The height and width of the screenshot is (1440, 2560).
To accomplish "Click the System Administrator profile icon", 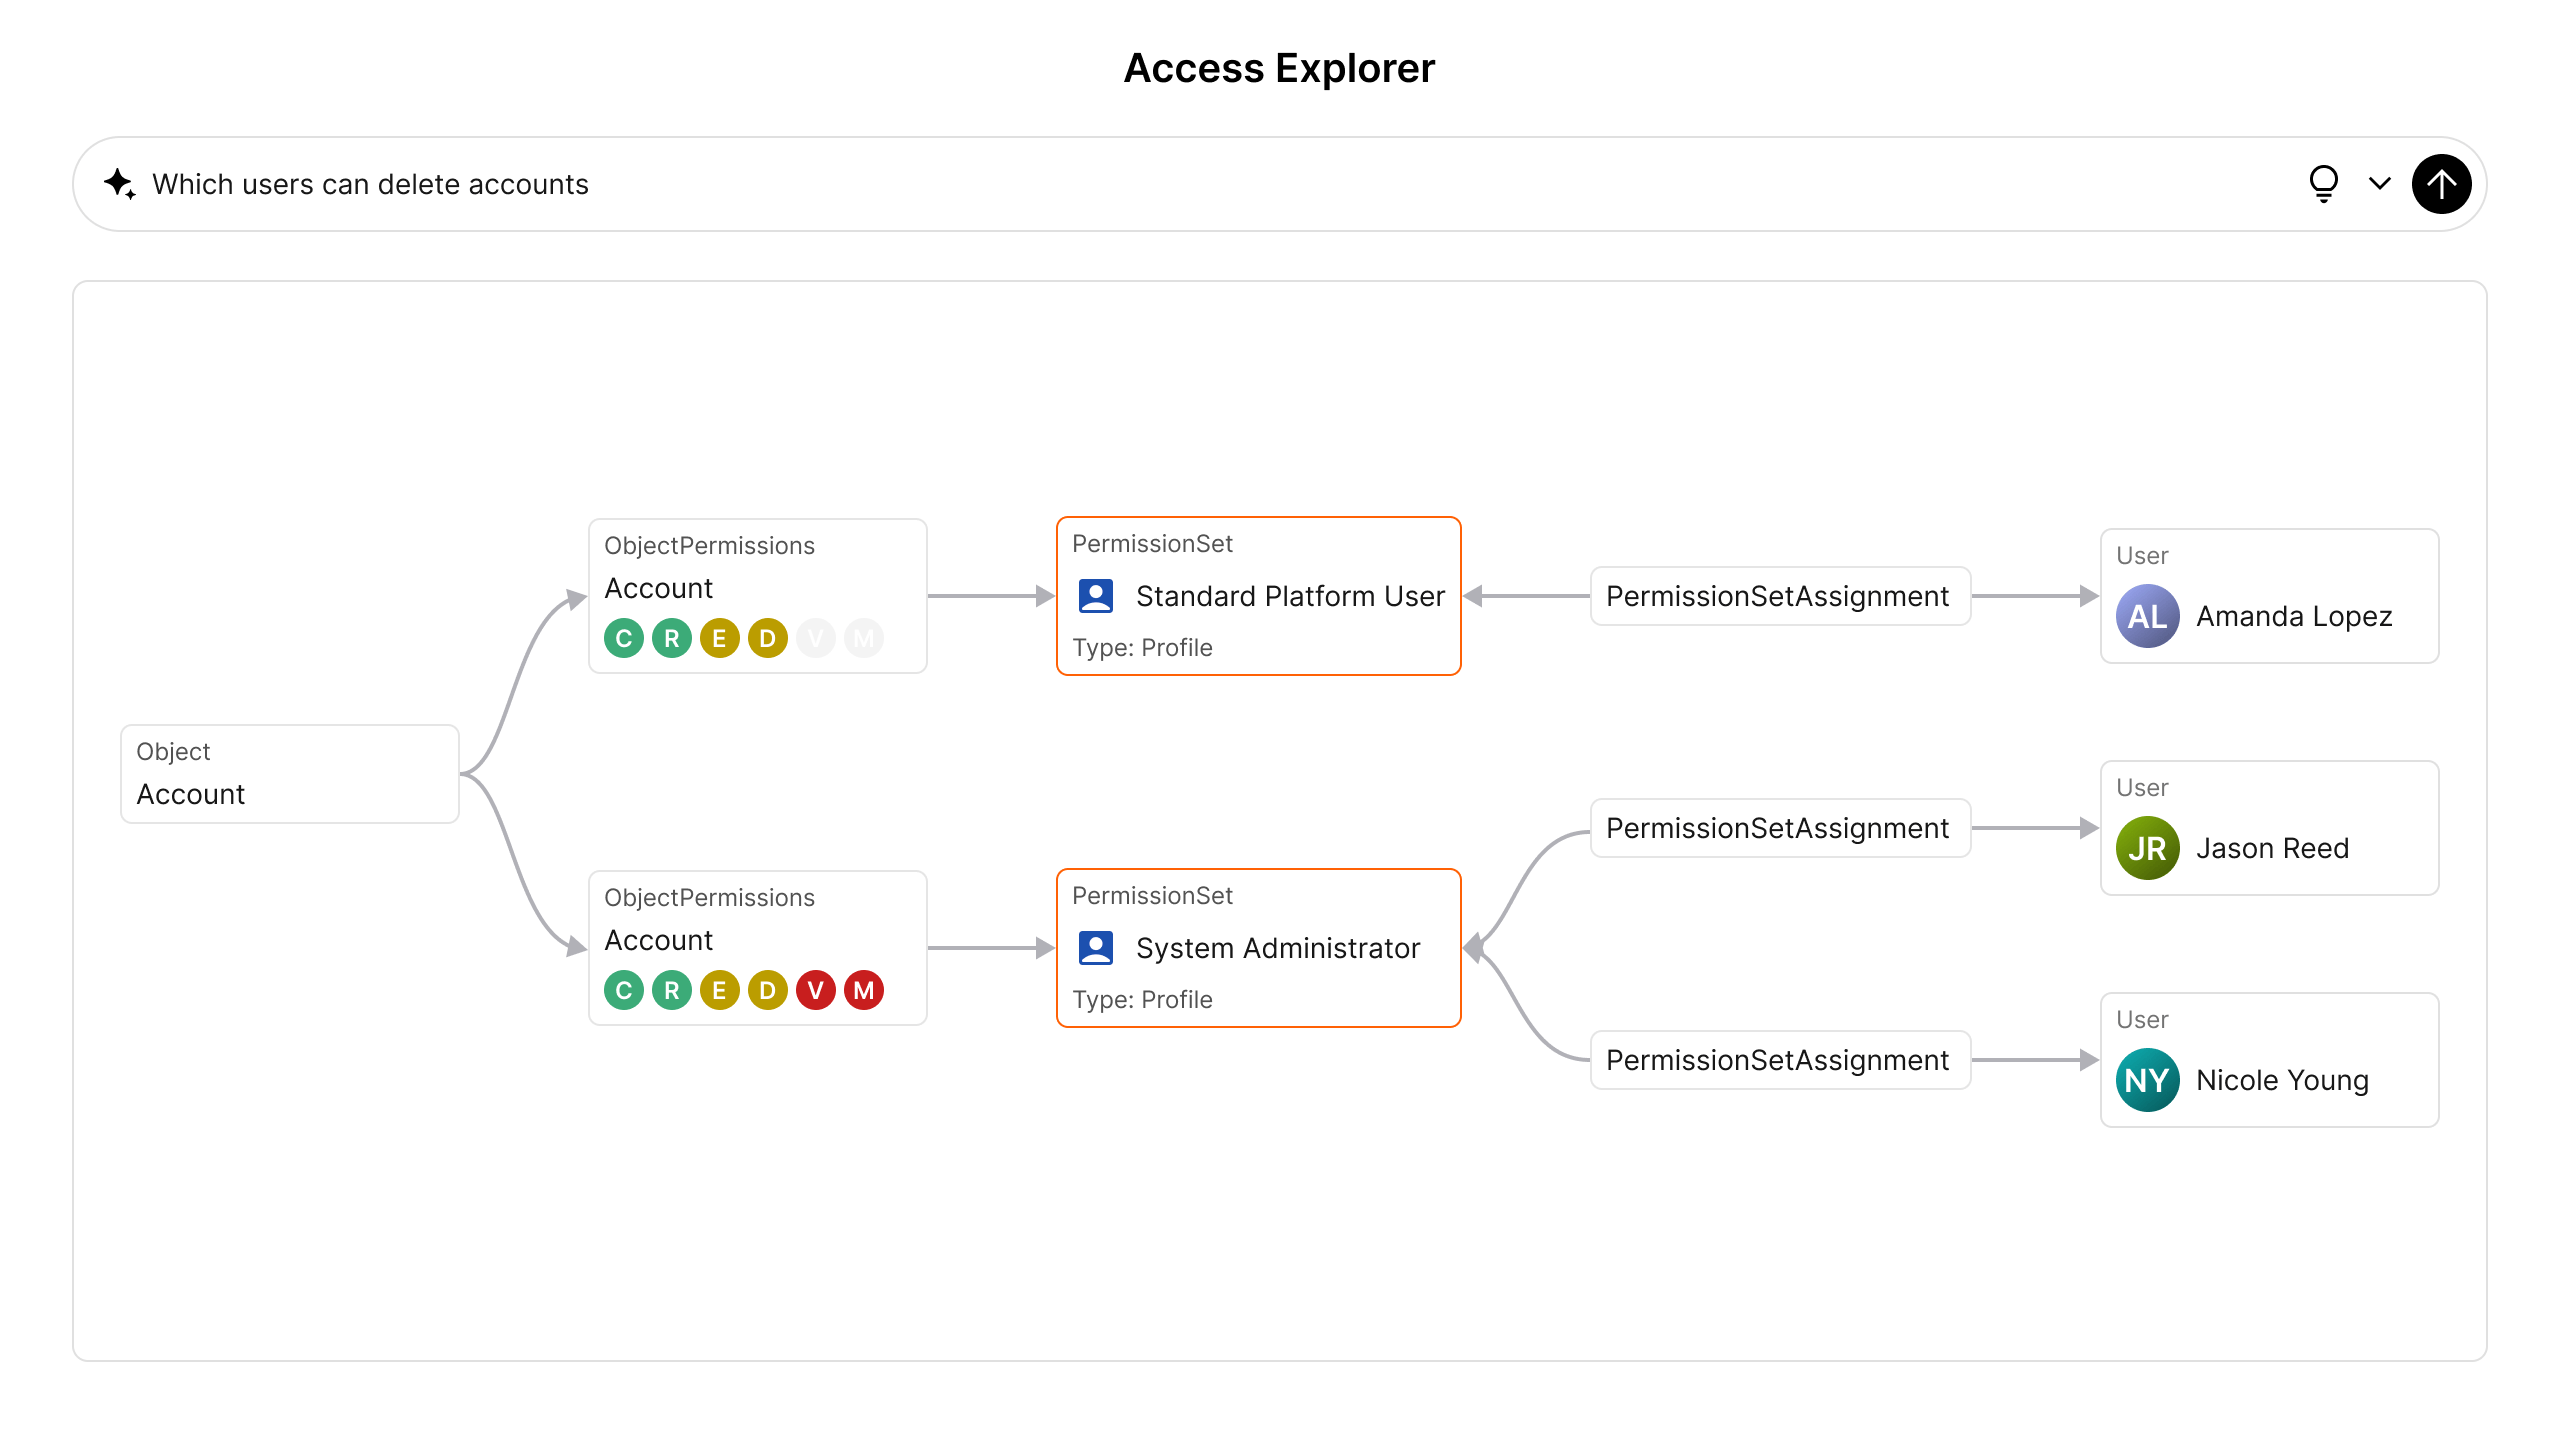I will pos(1096,948).
